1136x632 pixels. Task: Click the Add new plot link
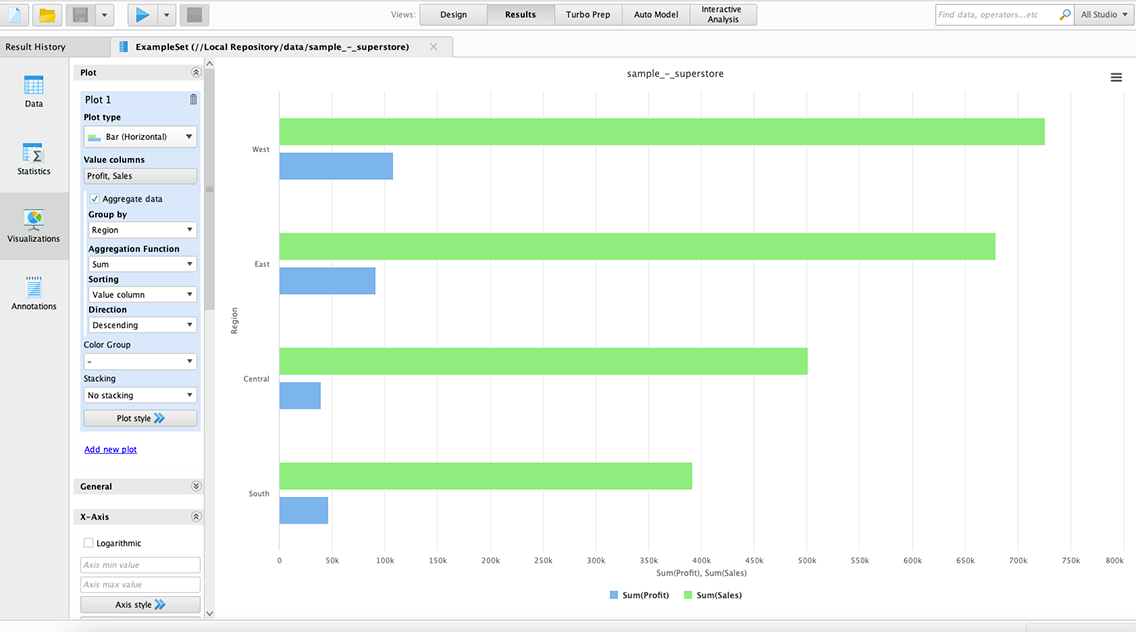(x=110, y=449)
